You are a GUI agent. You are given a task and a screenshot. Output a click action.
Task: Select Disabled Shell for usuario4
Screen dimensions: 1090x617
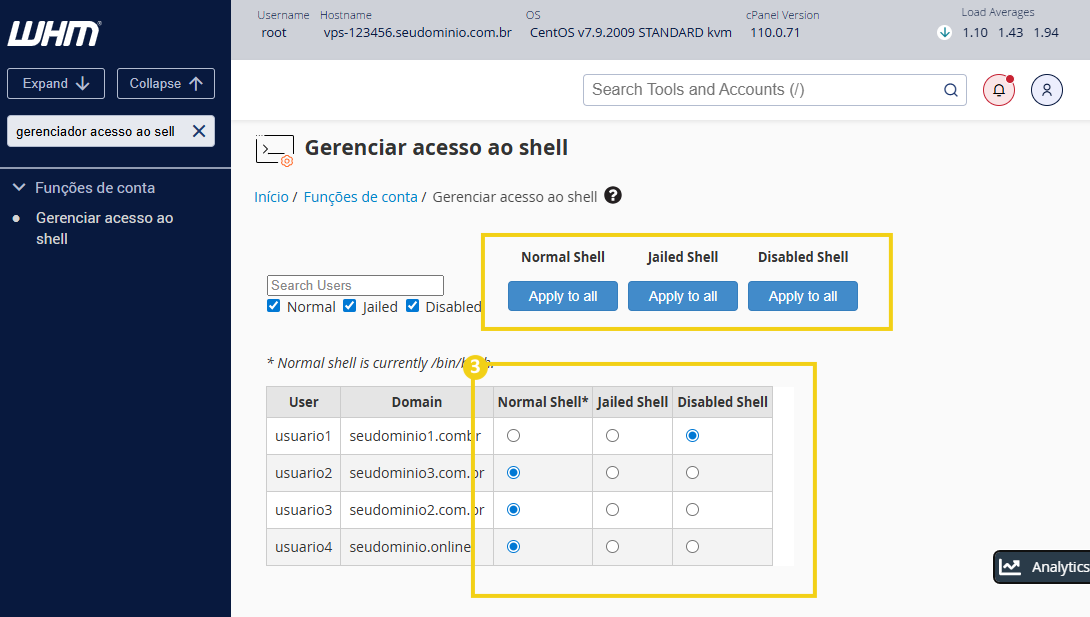[692, 546]
